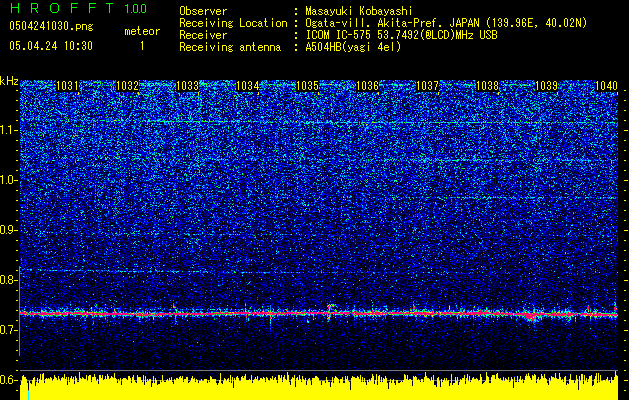Click the Ogata-vill. Akita-Pref. JAPAN location text
The width and height of the screenshot is (629, 400).
tap(446, 23)
